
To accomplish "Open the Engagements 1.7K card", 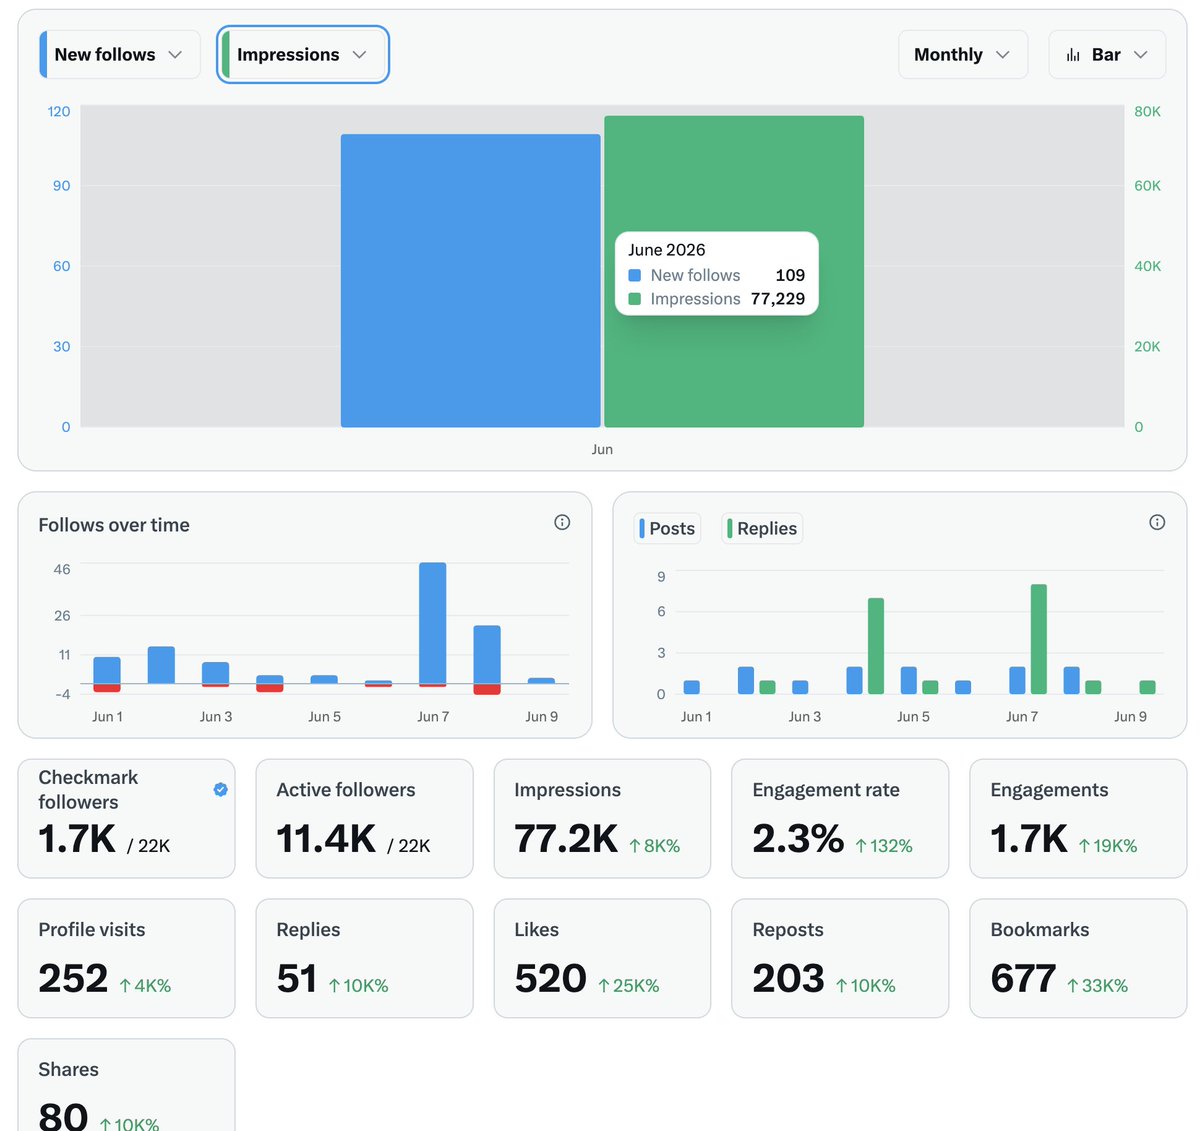I will point(1078,819).
